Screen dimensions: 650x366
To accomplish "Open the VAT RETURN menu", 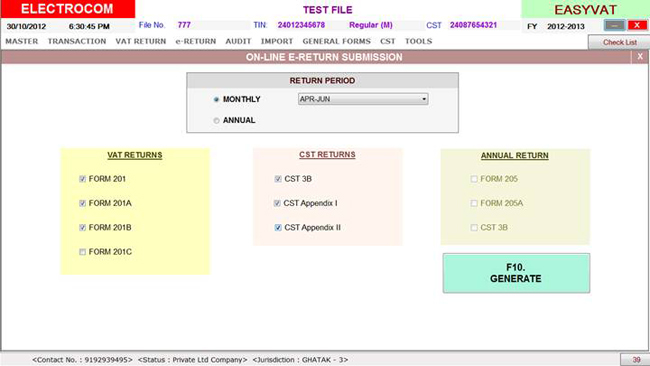I will pyautogui.click(x=141, y=41).
